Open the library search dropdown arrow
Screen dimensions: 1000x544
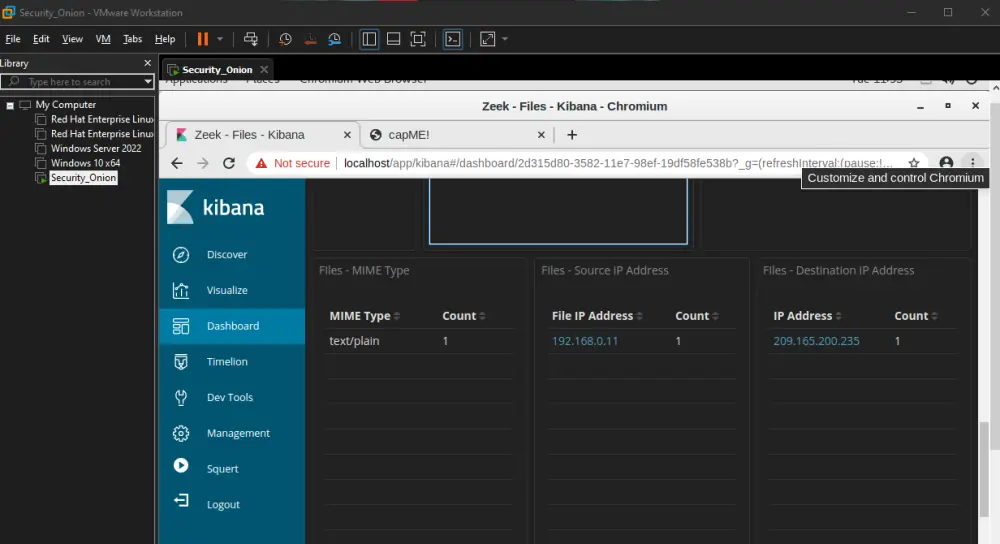point(148,82)
